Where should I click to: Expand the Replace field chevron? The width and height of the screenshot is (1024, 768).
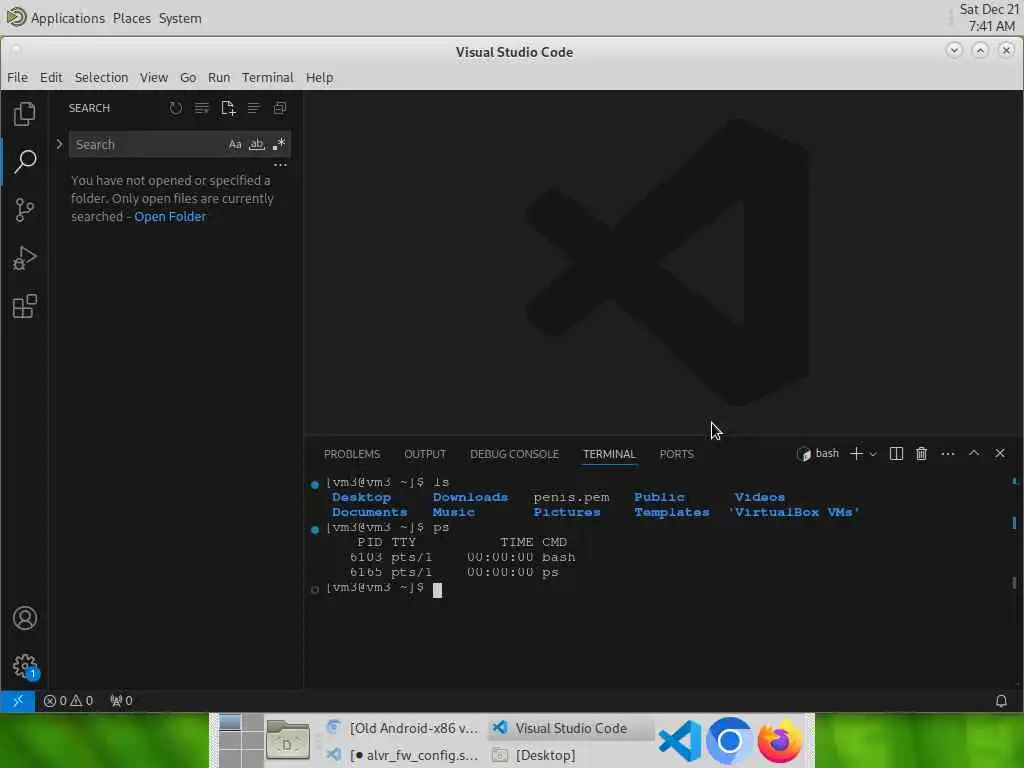click(59, 144)
